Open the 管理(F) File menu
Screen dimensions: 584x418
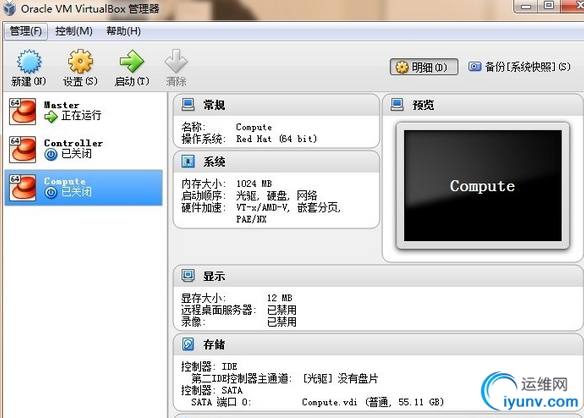[26, 31]
